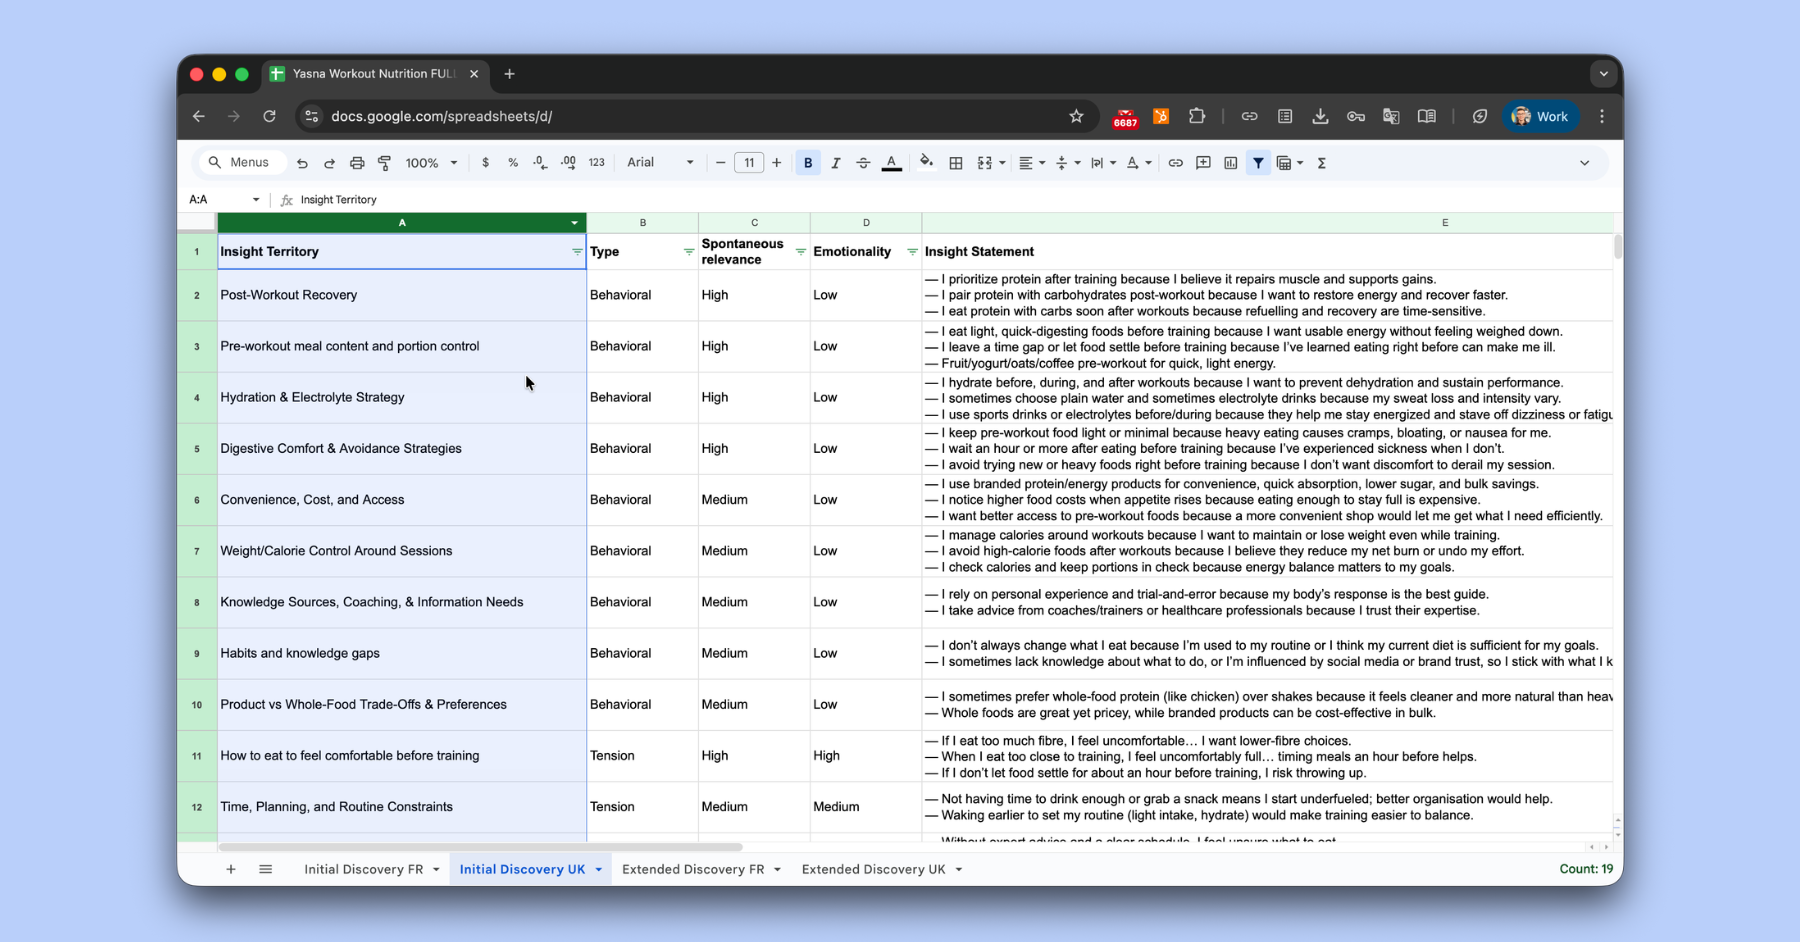The image size is (1800, 942).
Task: Select the Paint format tool
Action: pos(384,163)
